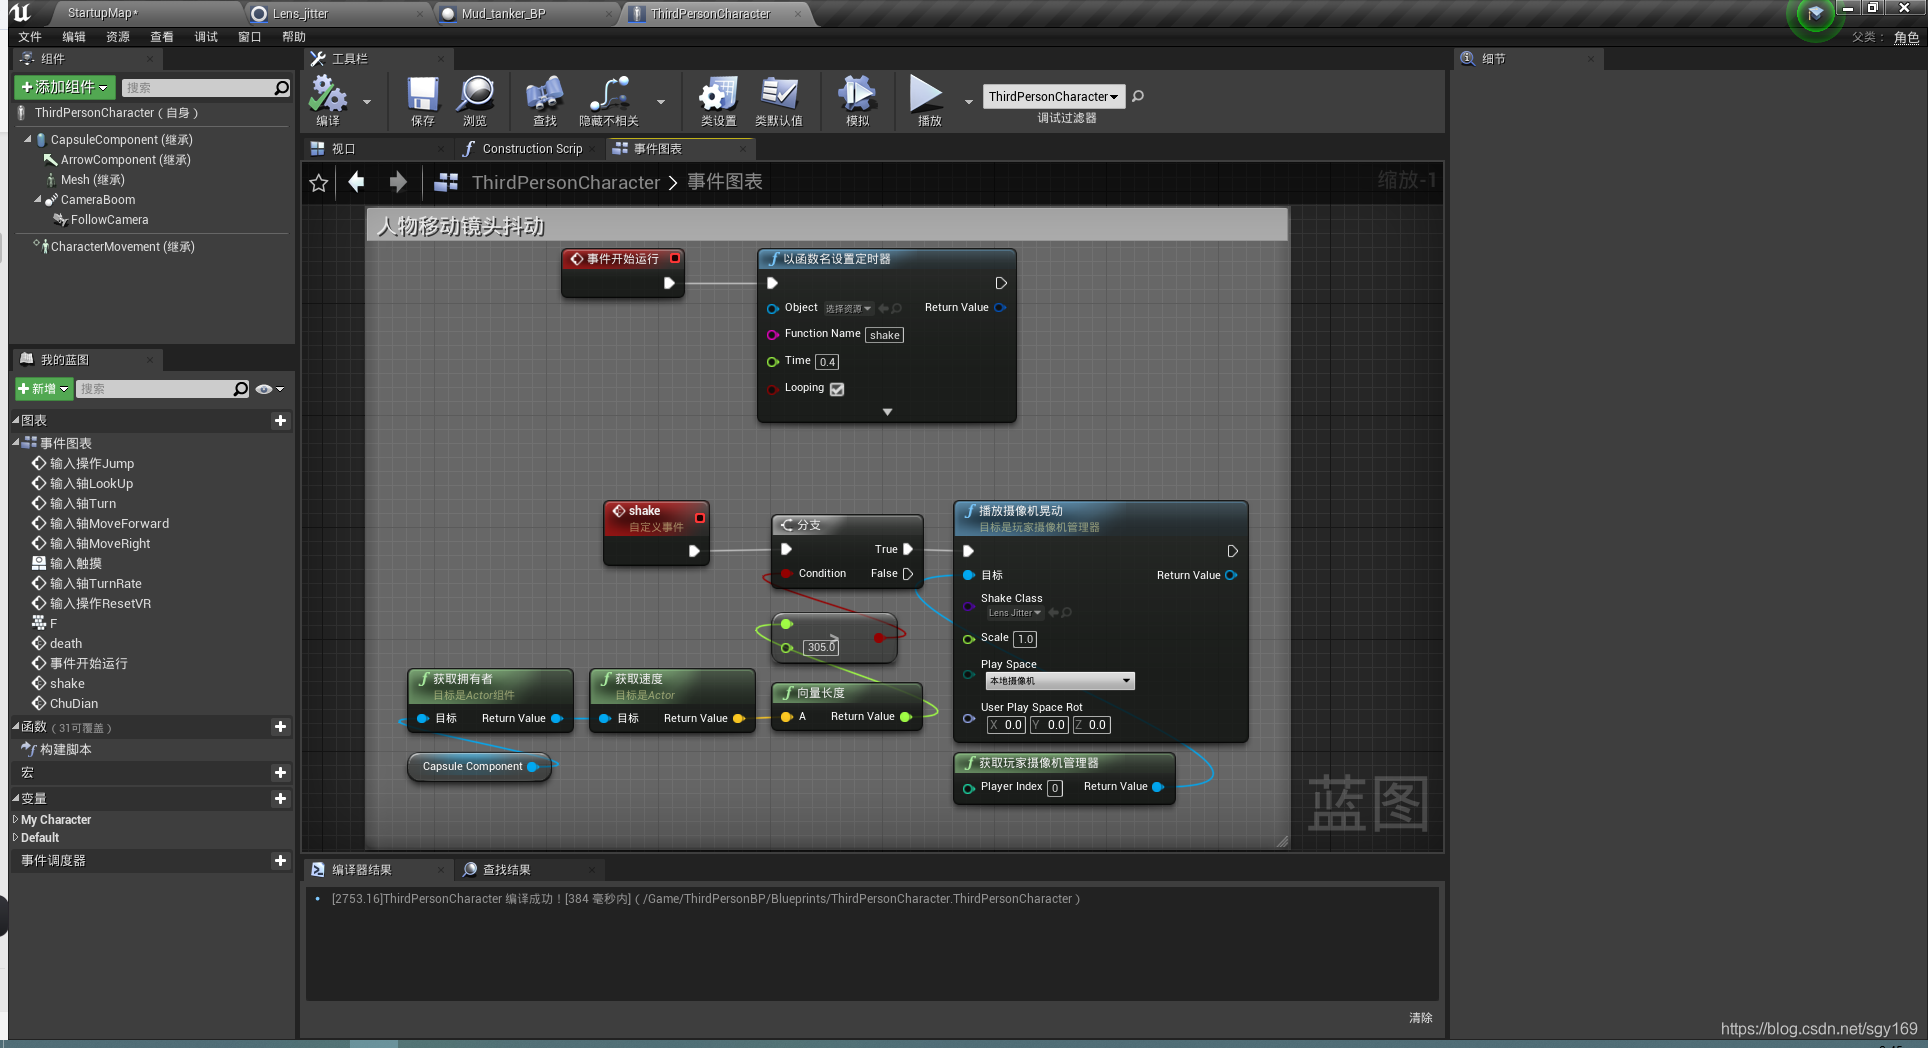
Task: Toggle the visibility eye filter in 我的蓝图 panel
Action: (x=264, y=389)
